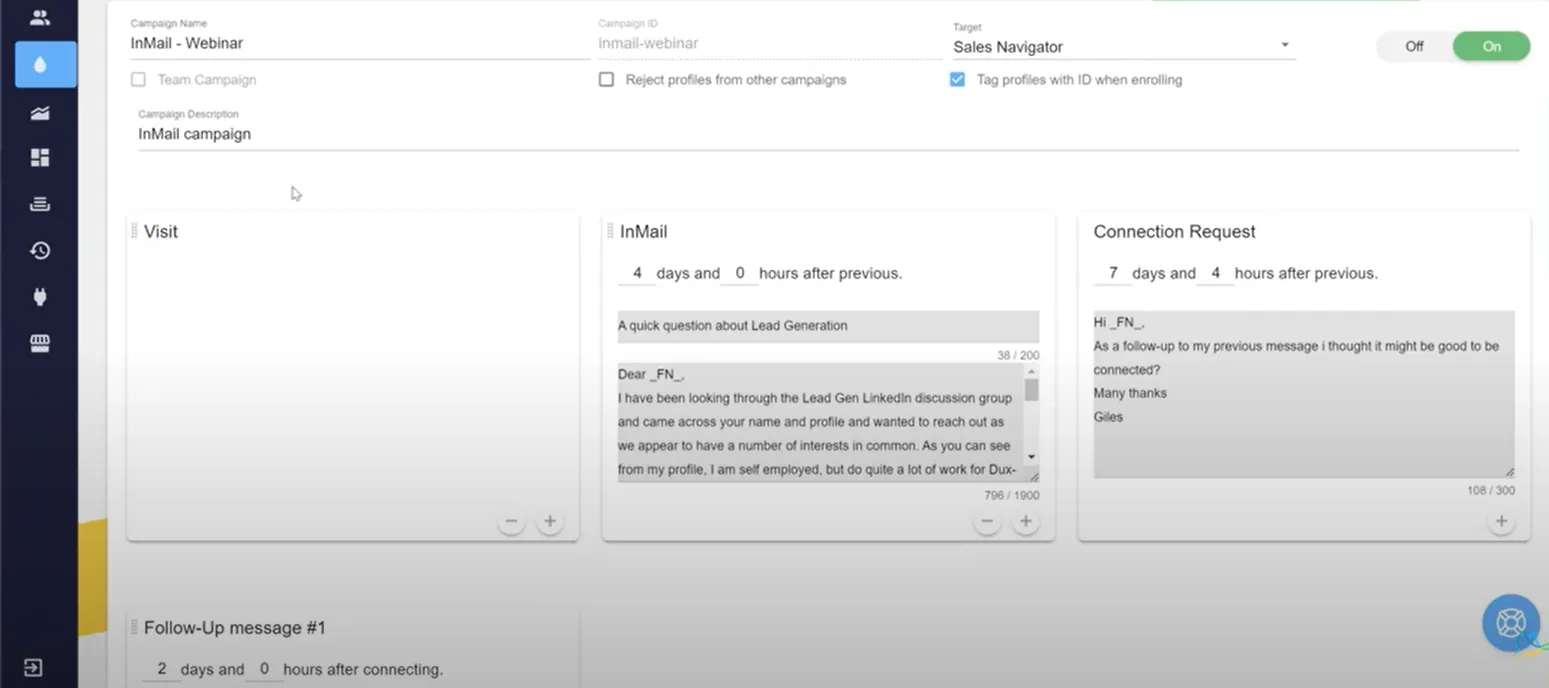This screenshot has height=688, width=1549.
Task: Enable the Team Campaign checkbox
Action: click(x=138, y=79)
